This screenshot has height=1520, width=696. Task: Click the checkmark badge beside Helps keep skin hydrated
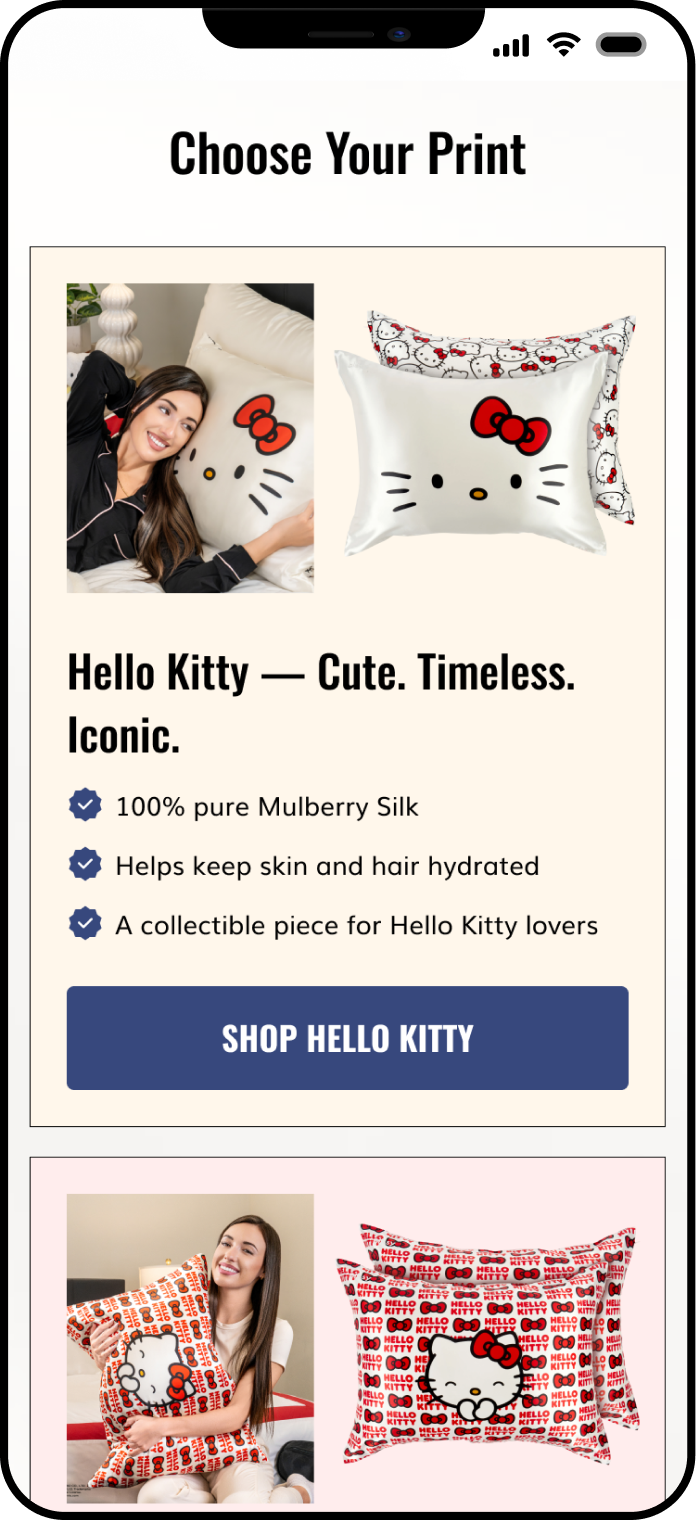[x=85, y=865]
